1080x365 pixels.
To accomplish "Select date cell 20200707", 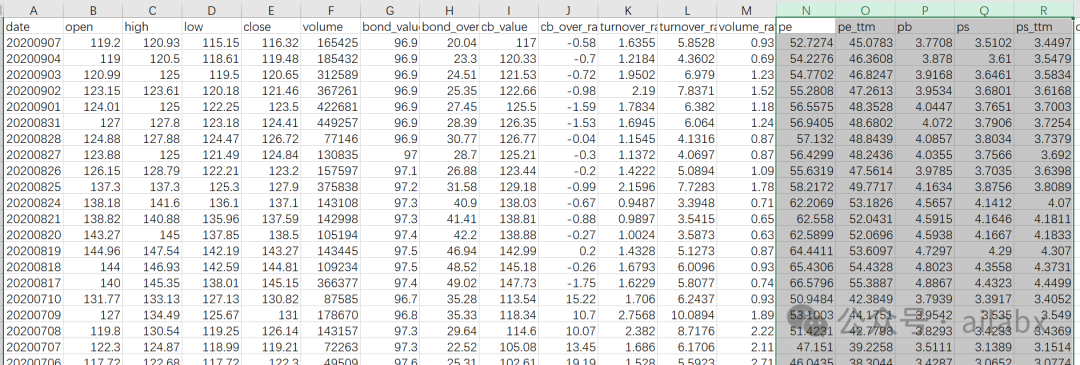I will click(x=33, y=346).
